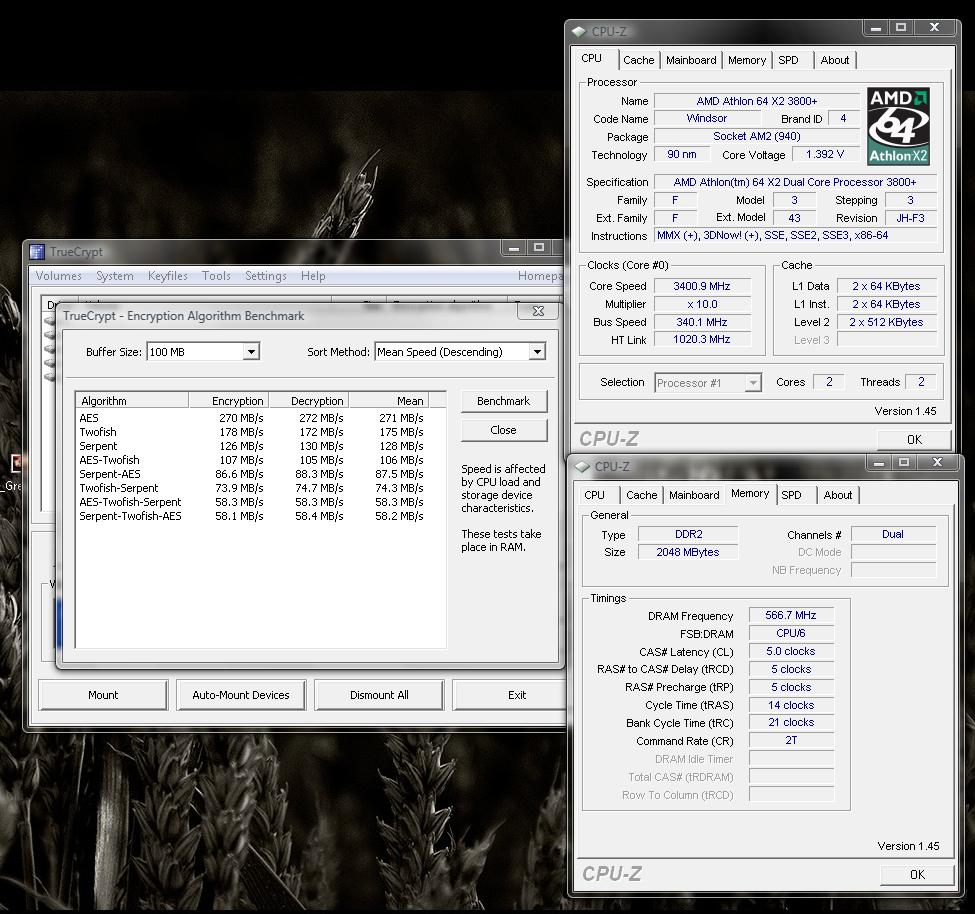
Task: Open the System menu in TrueCrypt
Action: pos(114,275)
